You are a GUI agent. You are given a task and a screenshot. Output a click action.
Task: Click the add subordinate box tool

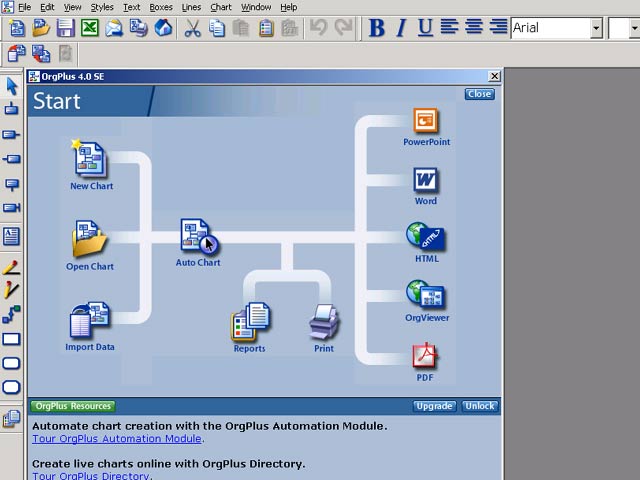(x=11, y=109)
